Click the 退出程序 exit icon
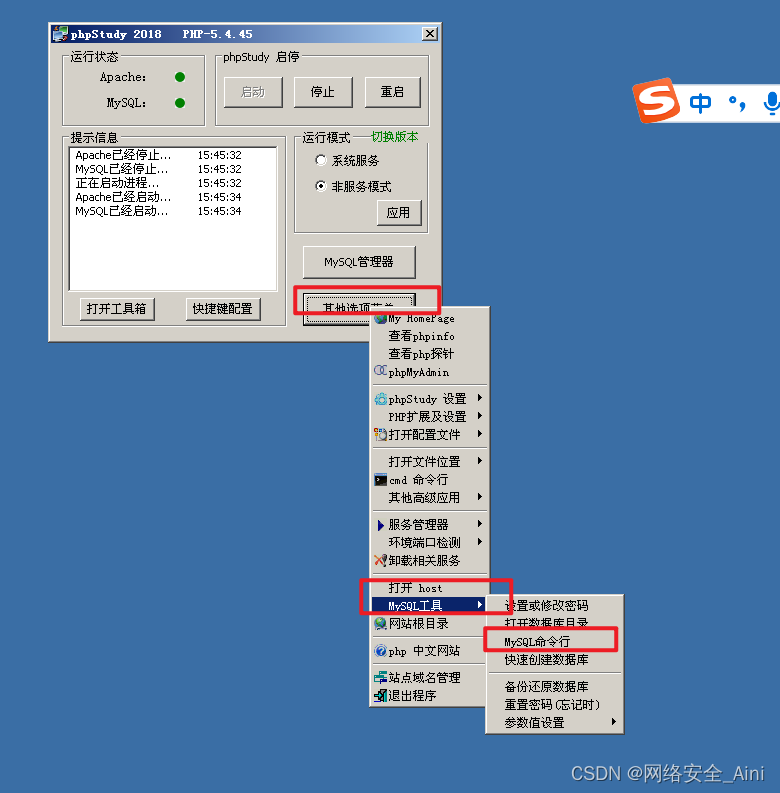Screen dimensions: 780x793 pos(380,696)
